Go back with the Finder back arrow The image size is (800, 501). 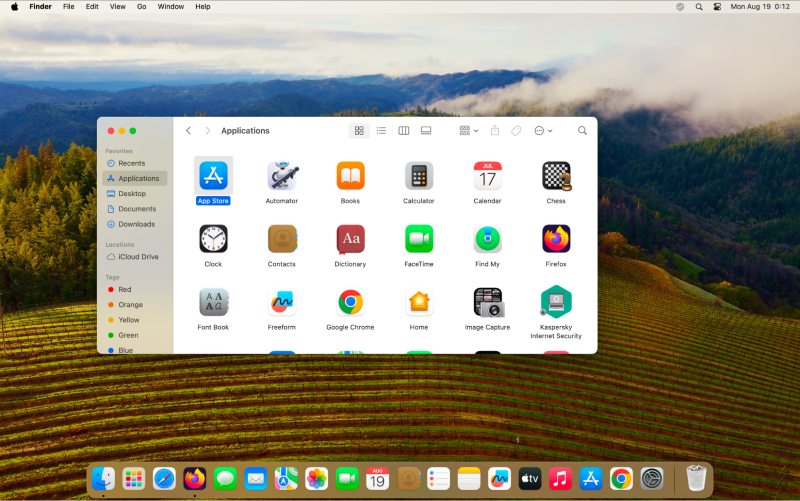click(x=188, y=131)
